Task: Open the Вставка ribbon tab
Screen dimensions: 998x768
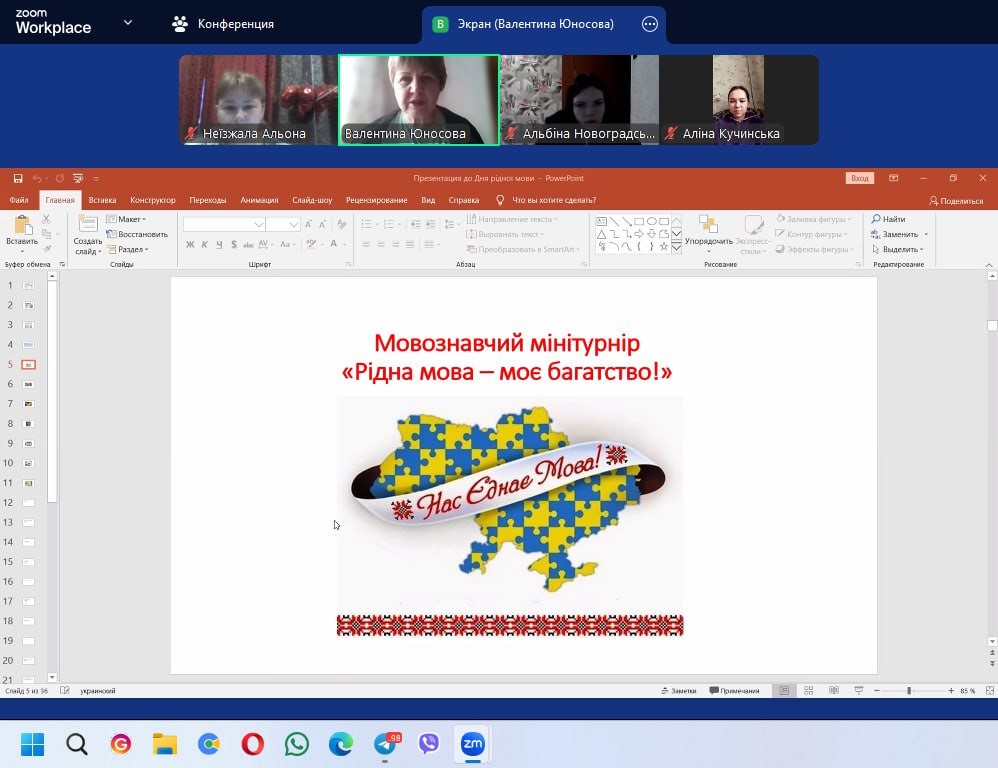Action: click(102, 200)
